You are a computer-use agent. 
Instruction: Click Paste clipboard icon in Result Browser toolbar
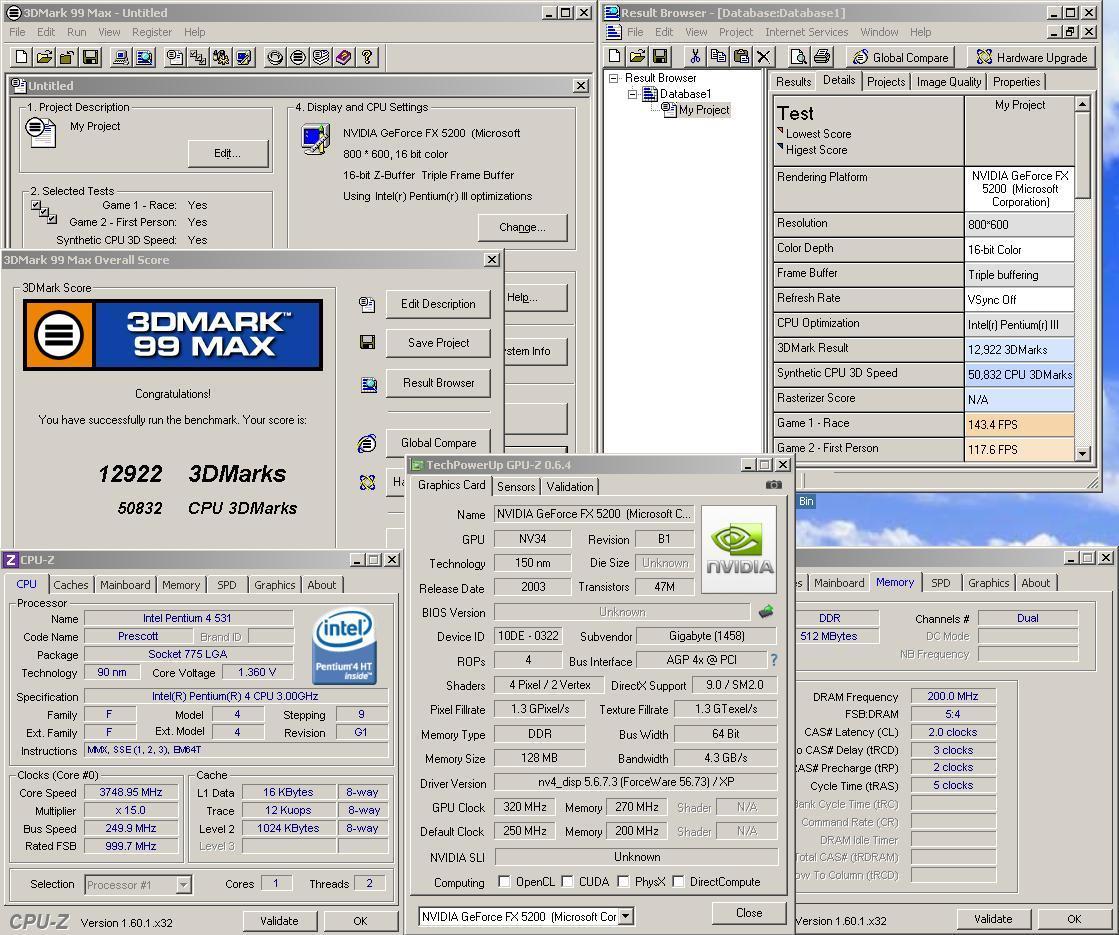click(x=741, y=56)
